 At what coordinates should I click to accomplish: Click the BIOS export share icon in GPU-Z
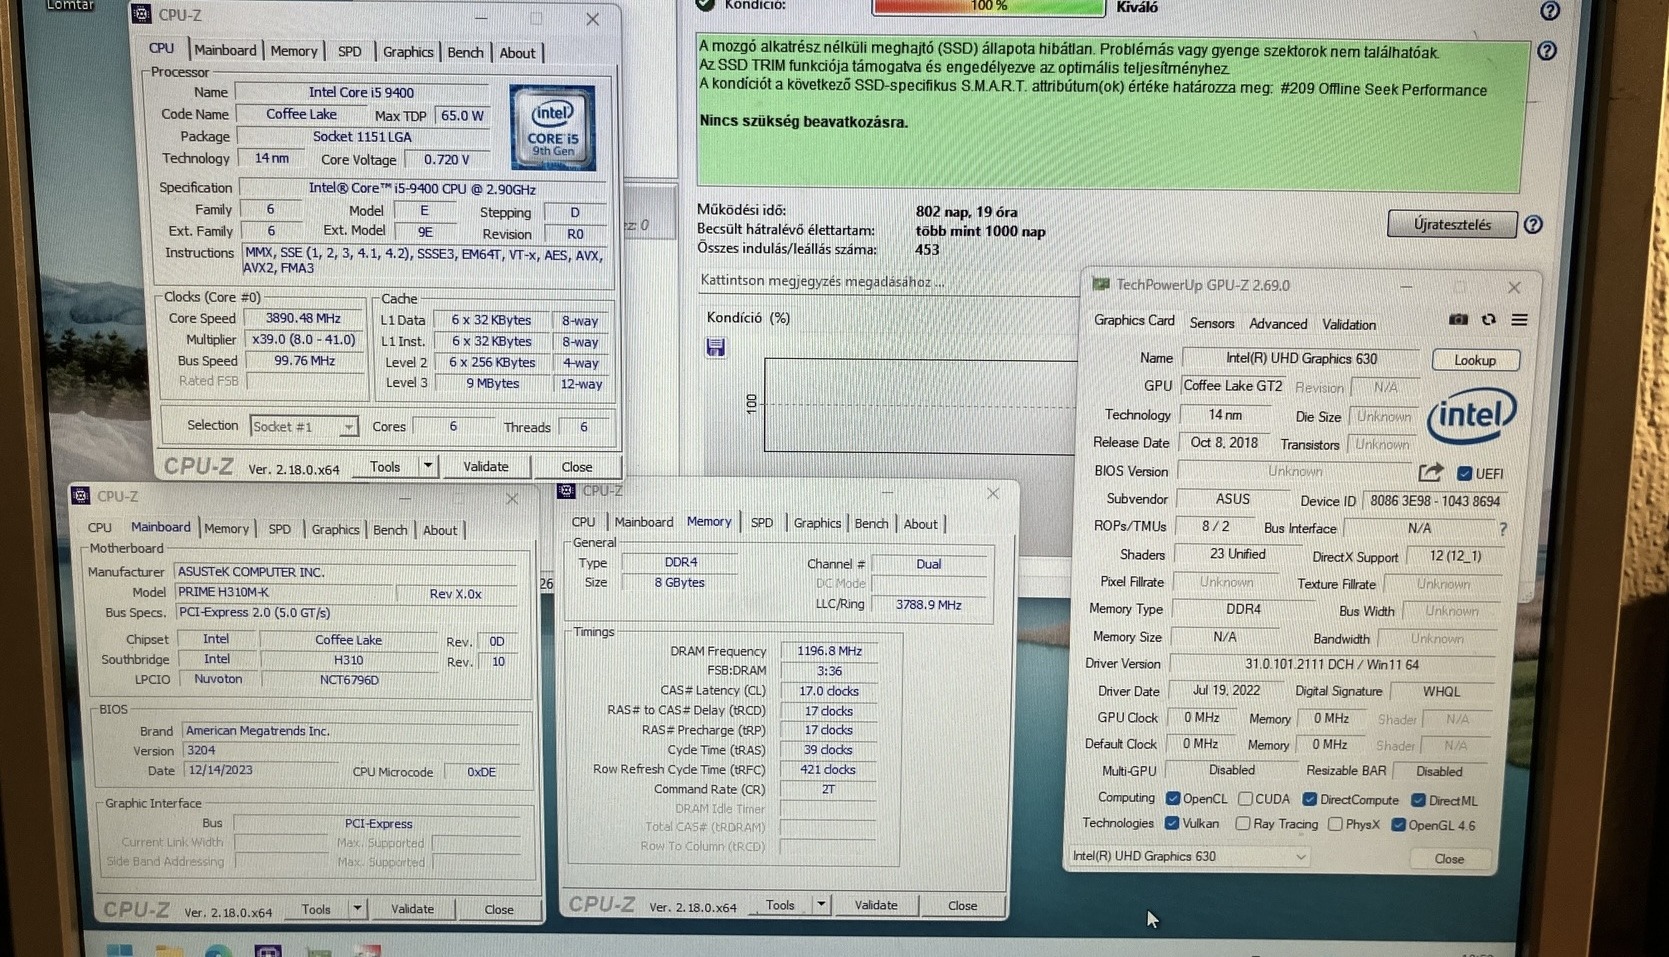click(1431, 472)
